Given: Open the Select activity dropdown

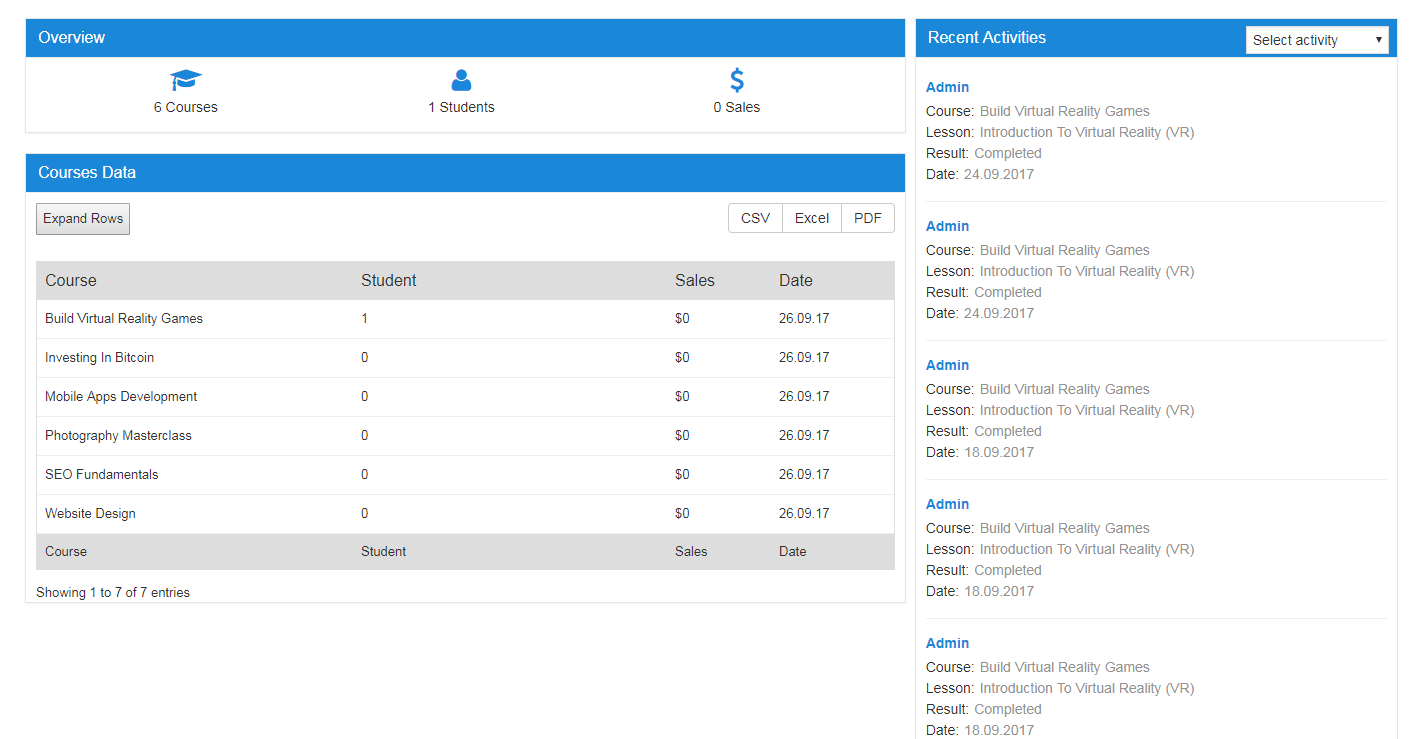Looking at the screenshot, I should click(x=1317, y=40).
